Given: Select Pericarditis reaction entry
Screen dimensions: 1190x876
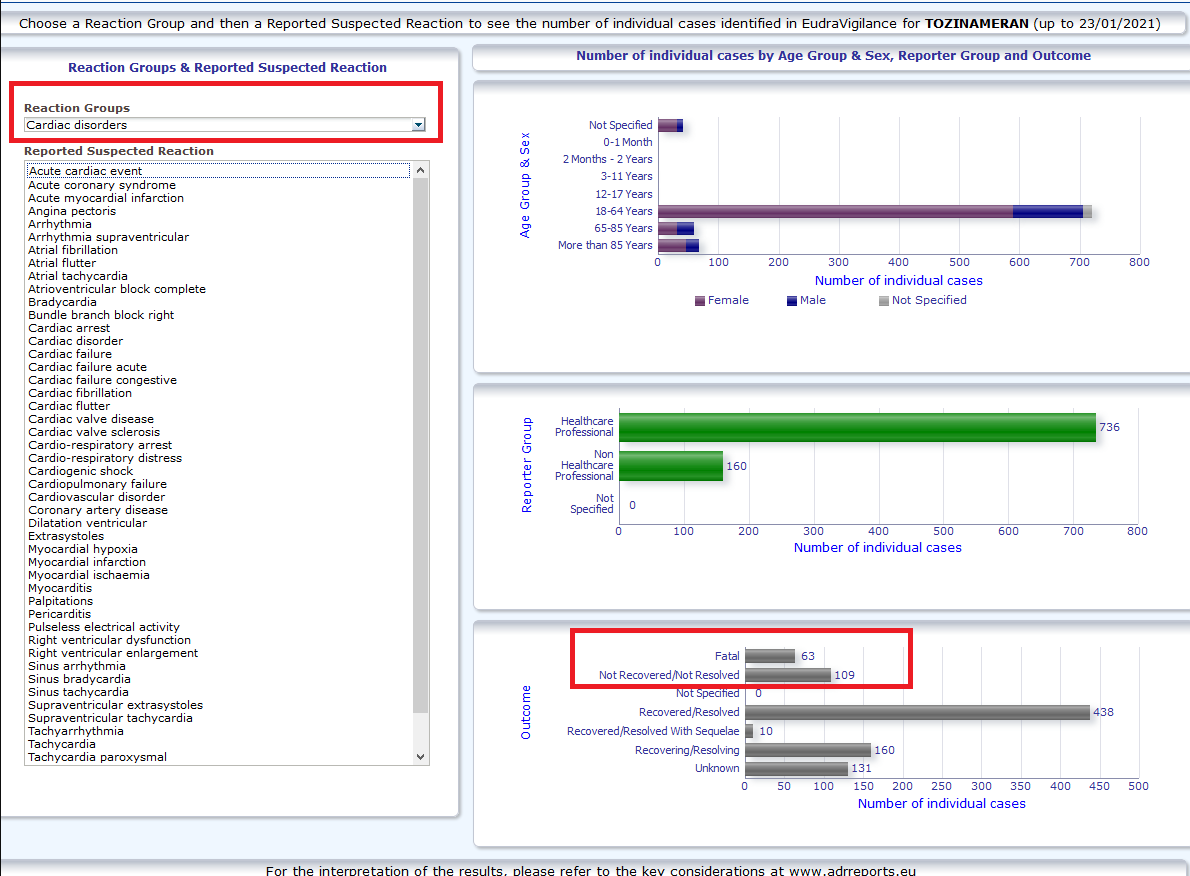Looking at the screenshot, I should 59,614.
